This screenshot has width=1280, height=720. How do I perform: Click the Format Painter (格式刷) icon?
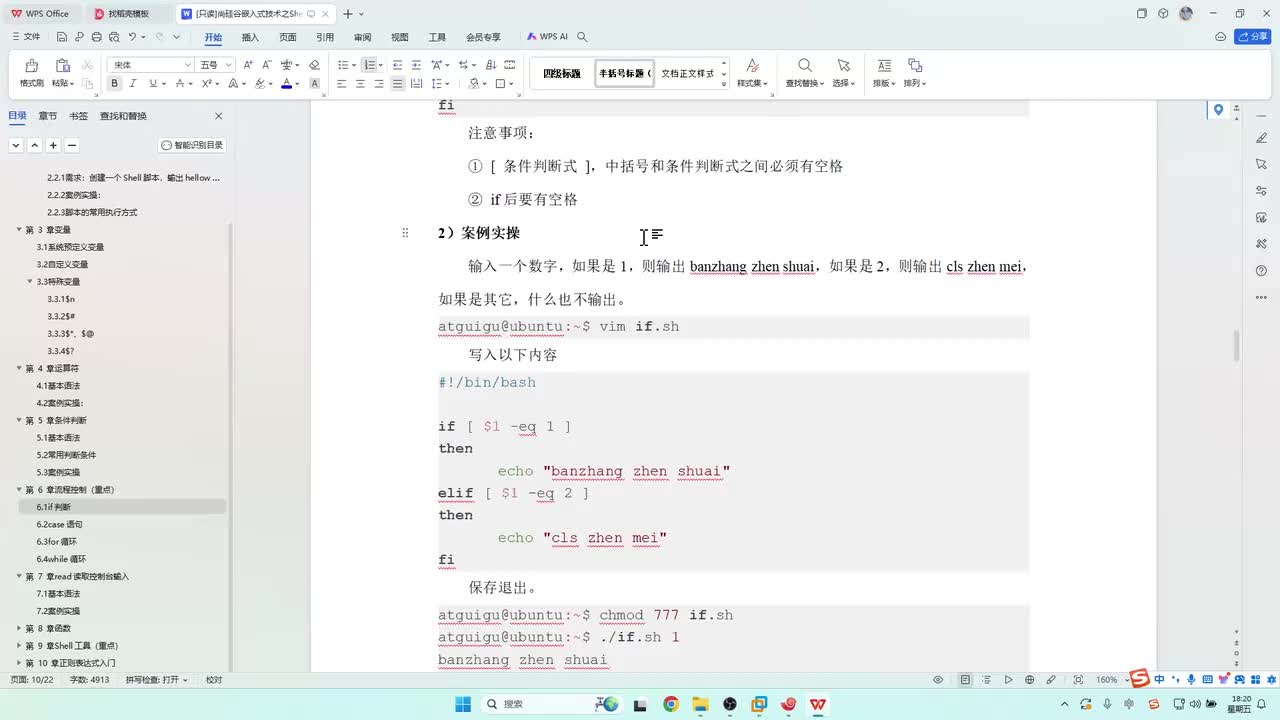31,66
